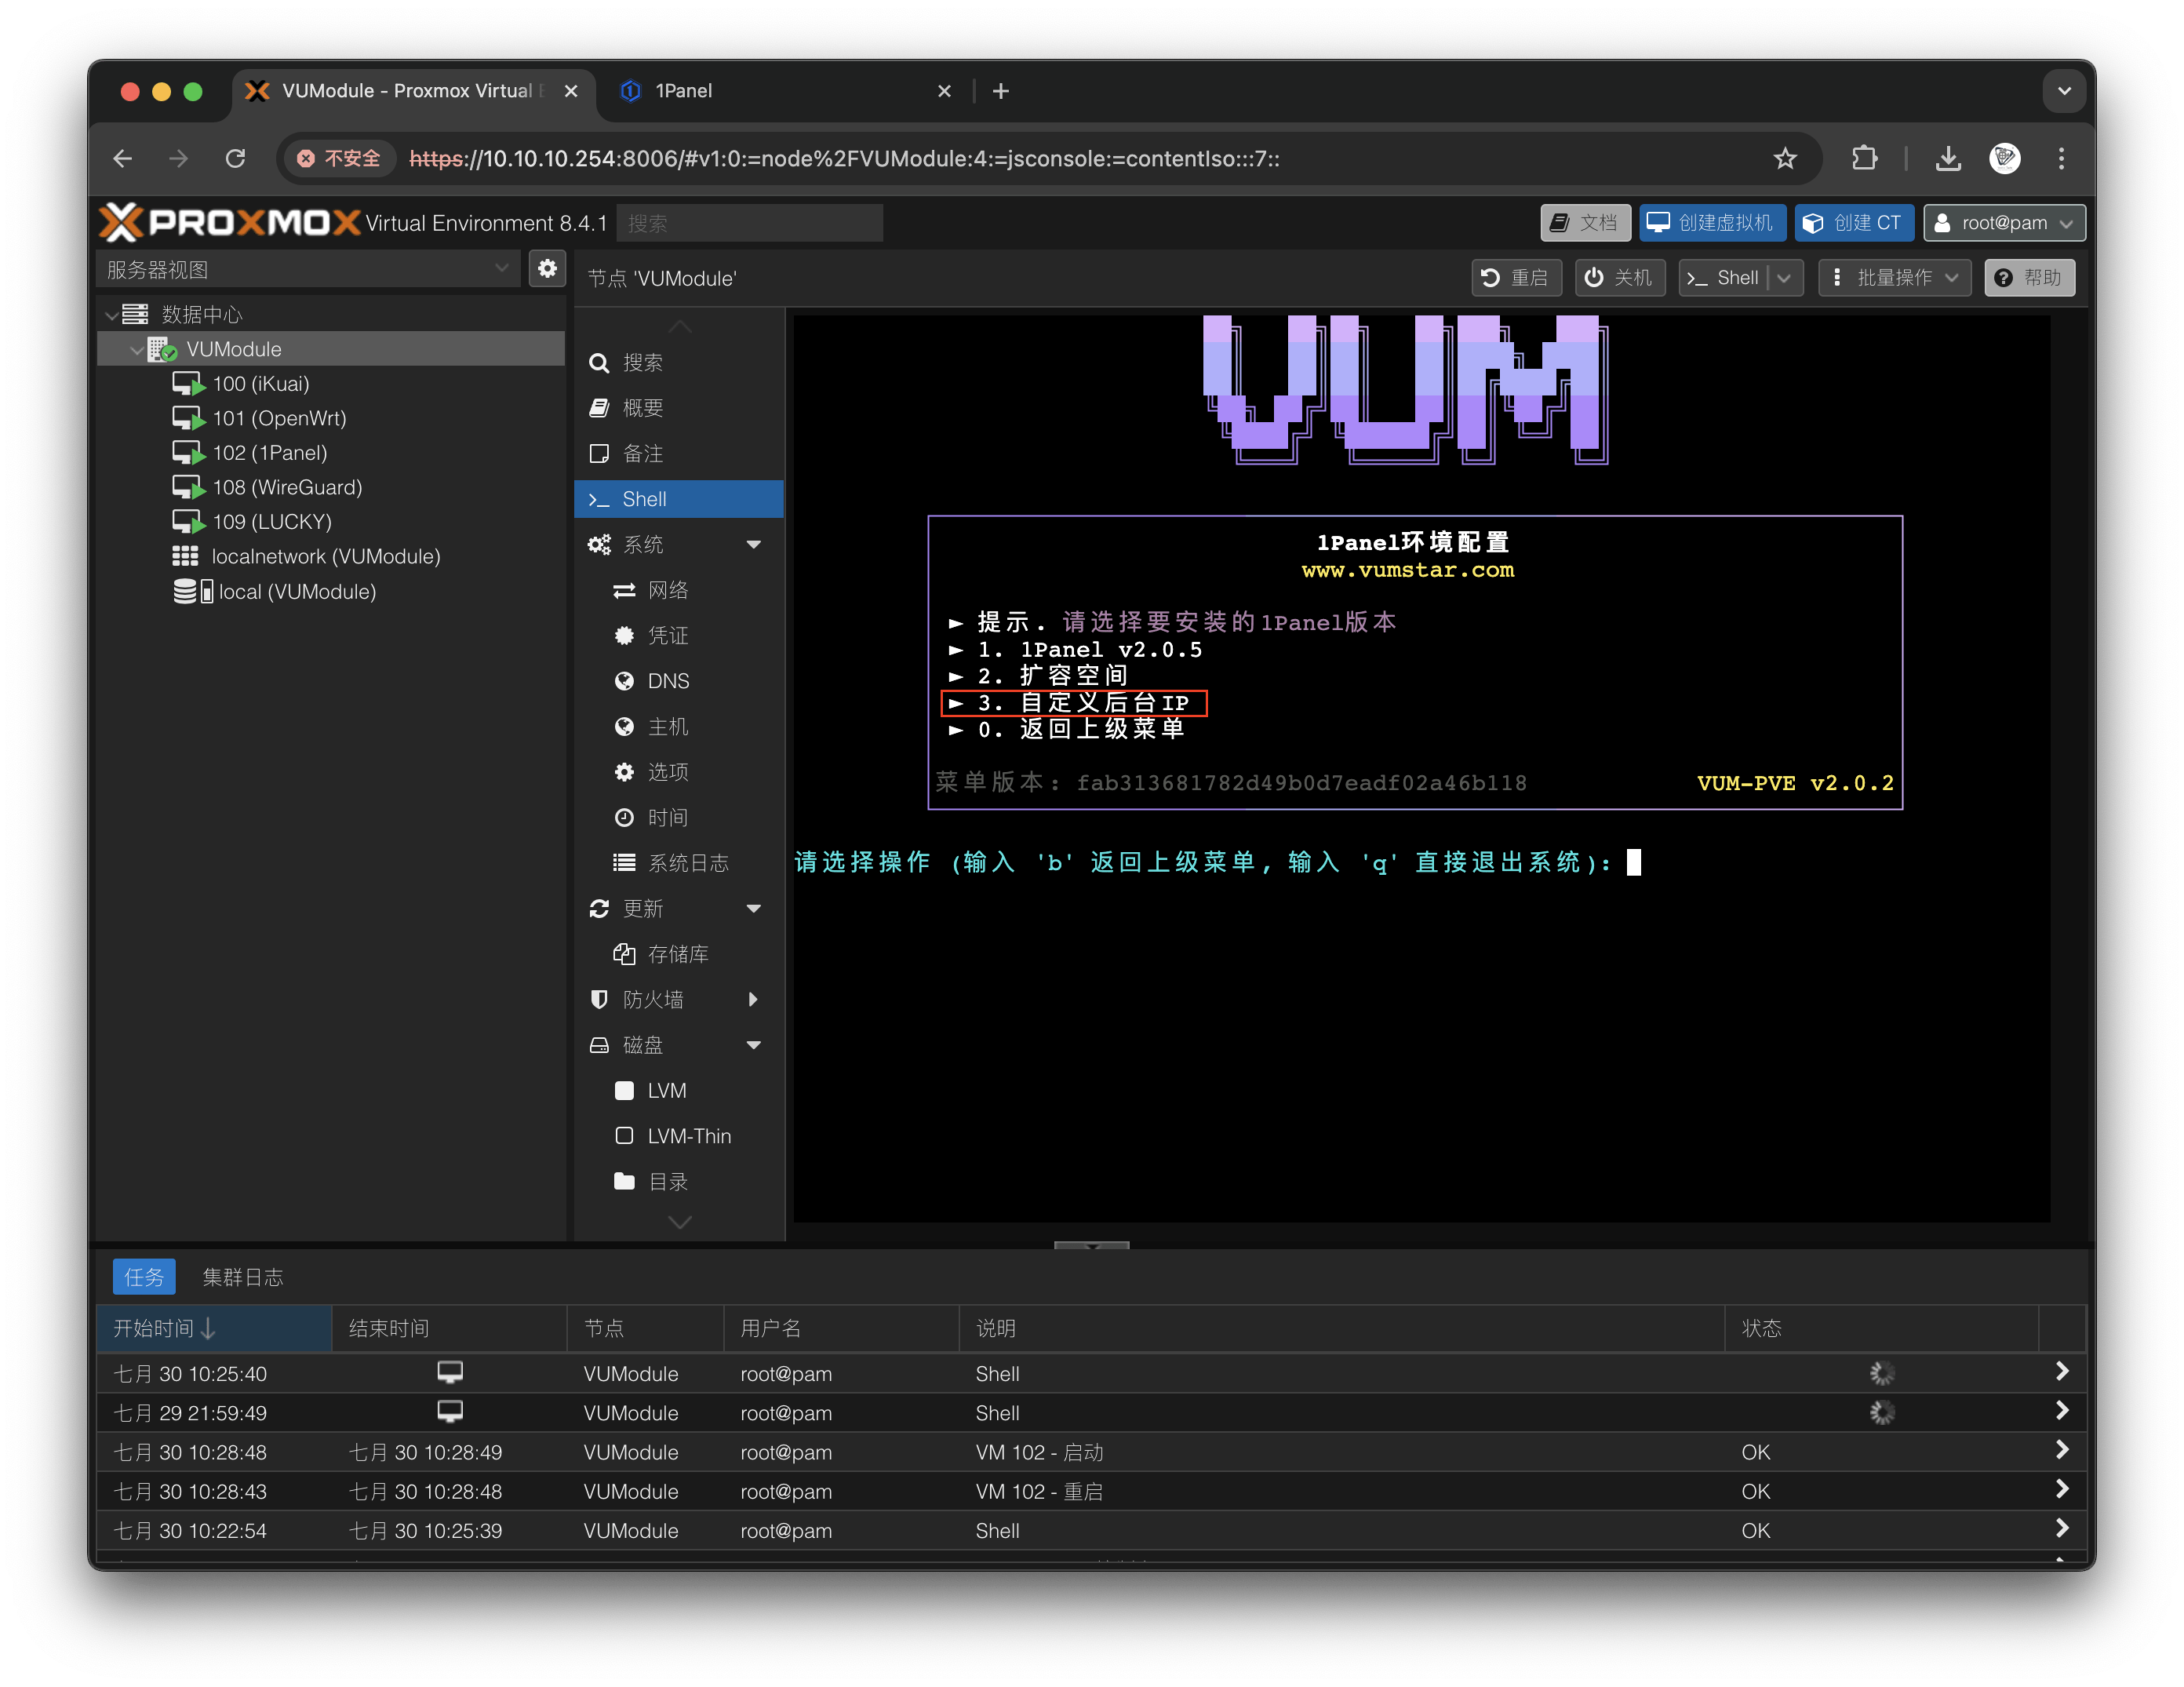This screenshot has height=1687, width=2184.
Task: Click the 创建虚拟机 (Create VM) icon
Action: [x=1657, y=223]
